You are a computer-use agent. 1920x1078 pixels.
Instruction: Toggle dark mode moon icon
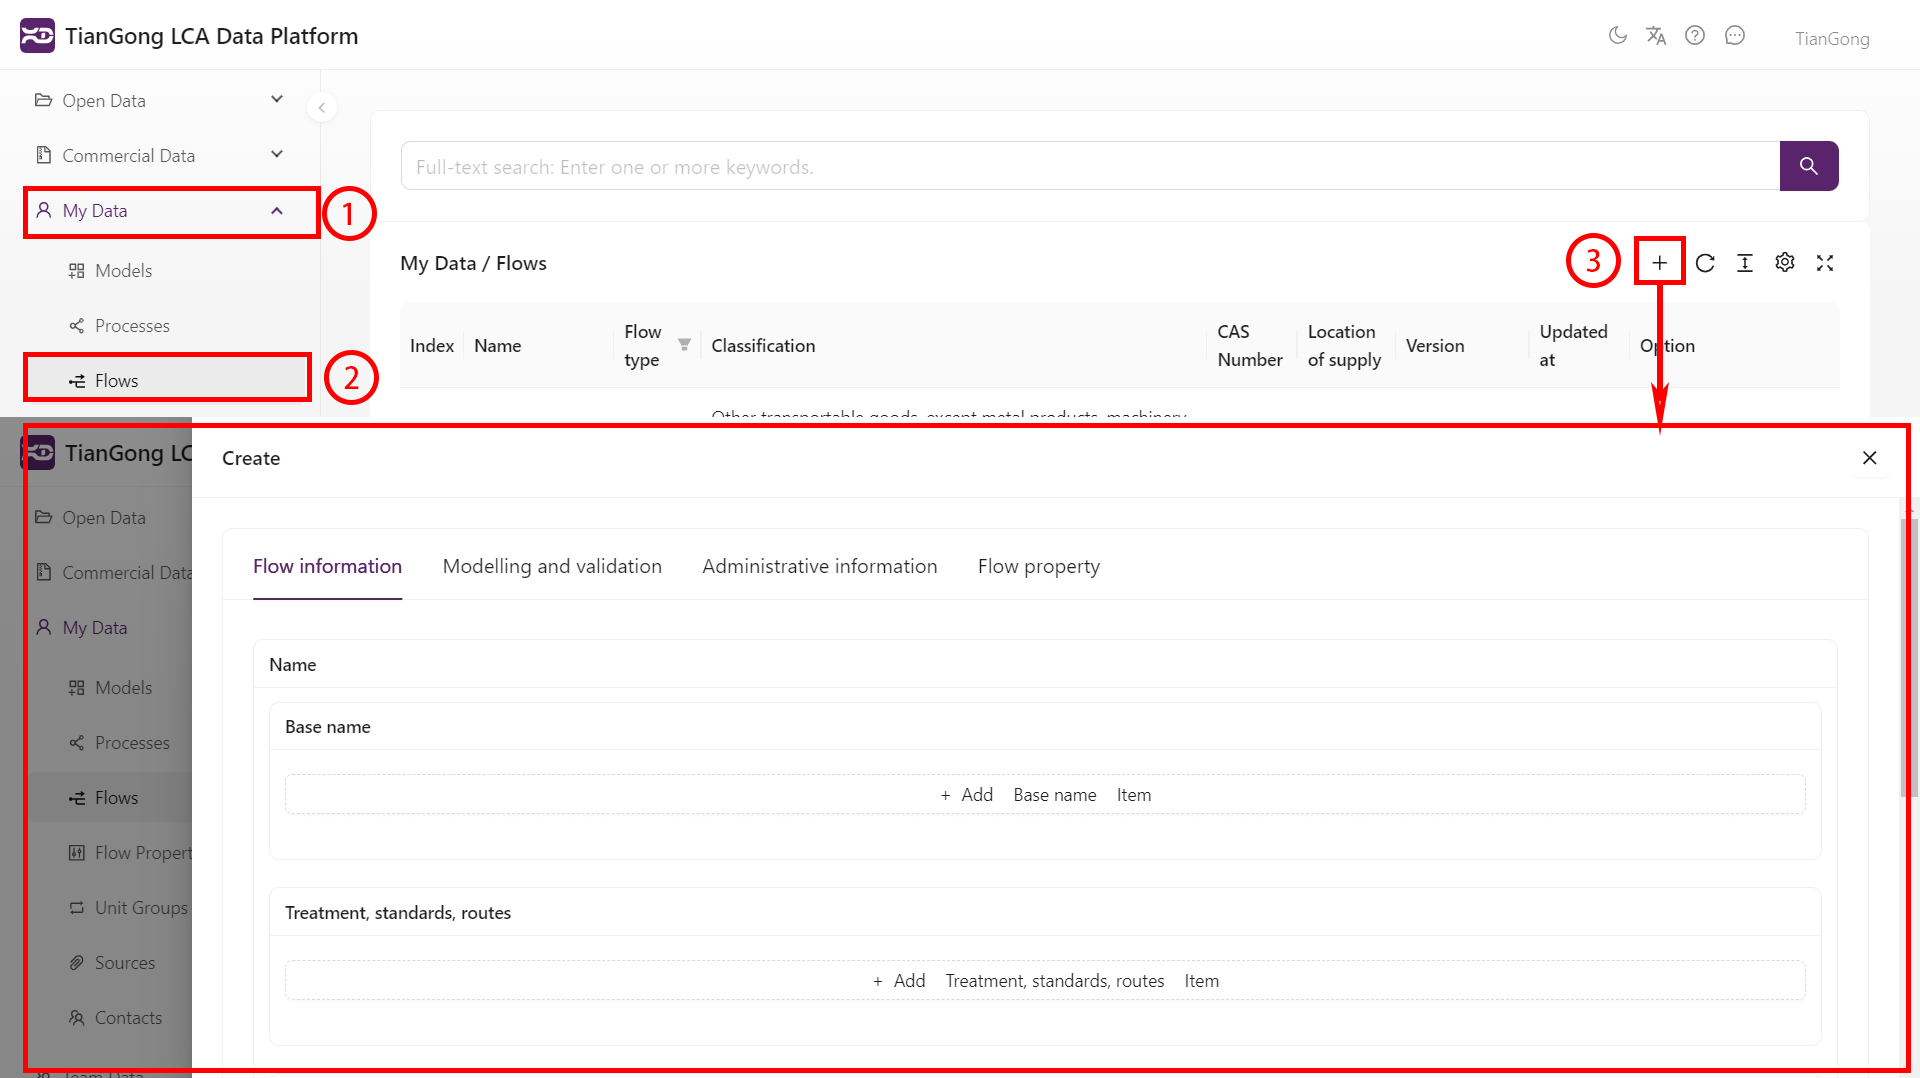pyautogui.click(x=1617, y=36)
